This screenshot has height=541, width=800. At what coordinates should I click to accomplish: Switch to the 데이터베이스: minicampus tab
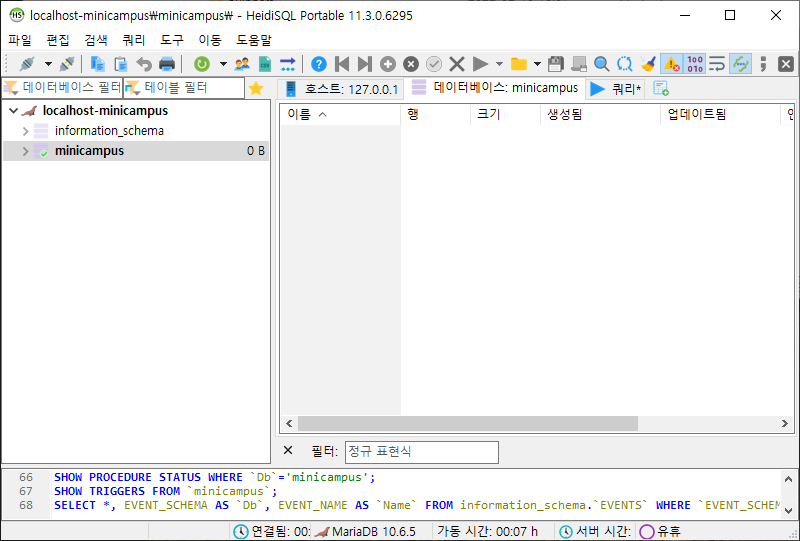click(495, 88)
